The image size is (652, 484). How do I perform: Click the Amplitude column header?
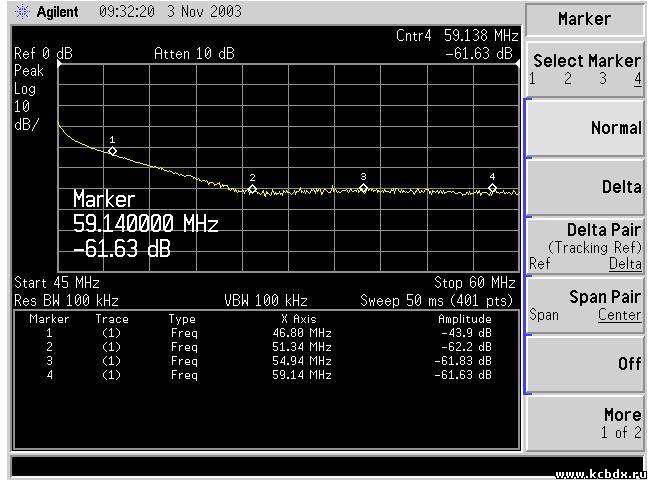465,319
